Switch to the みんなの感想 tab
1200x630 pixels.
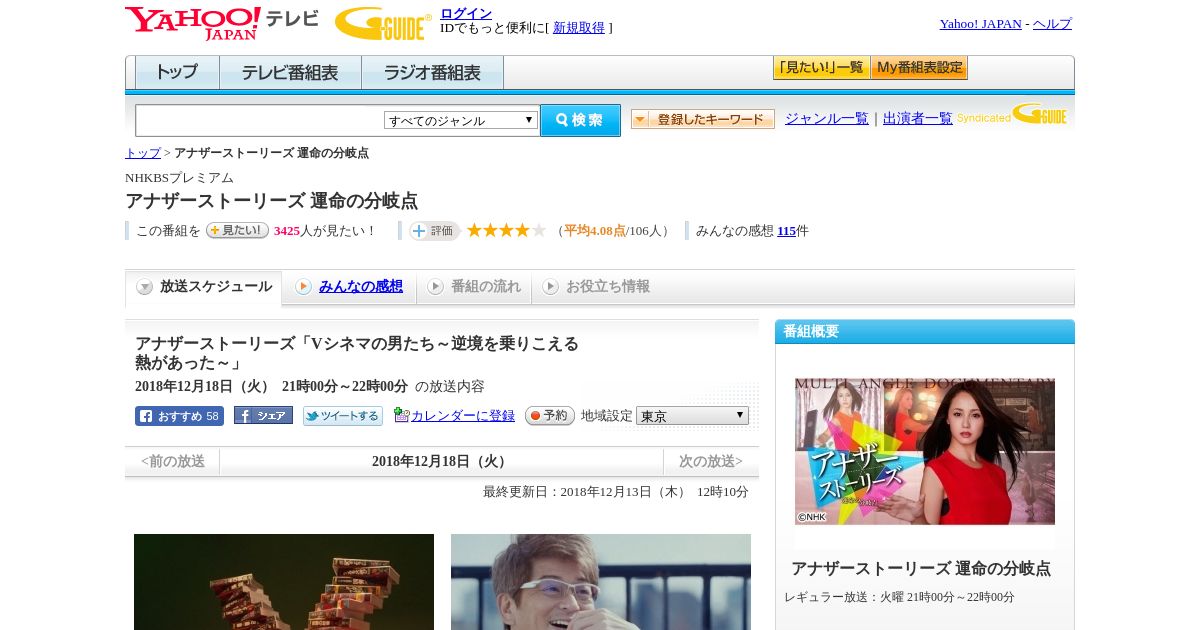pyautogui.click(x=349, y=287)
